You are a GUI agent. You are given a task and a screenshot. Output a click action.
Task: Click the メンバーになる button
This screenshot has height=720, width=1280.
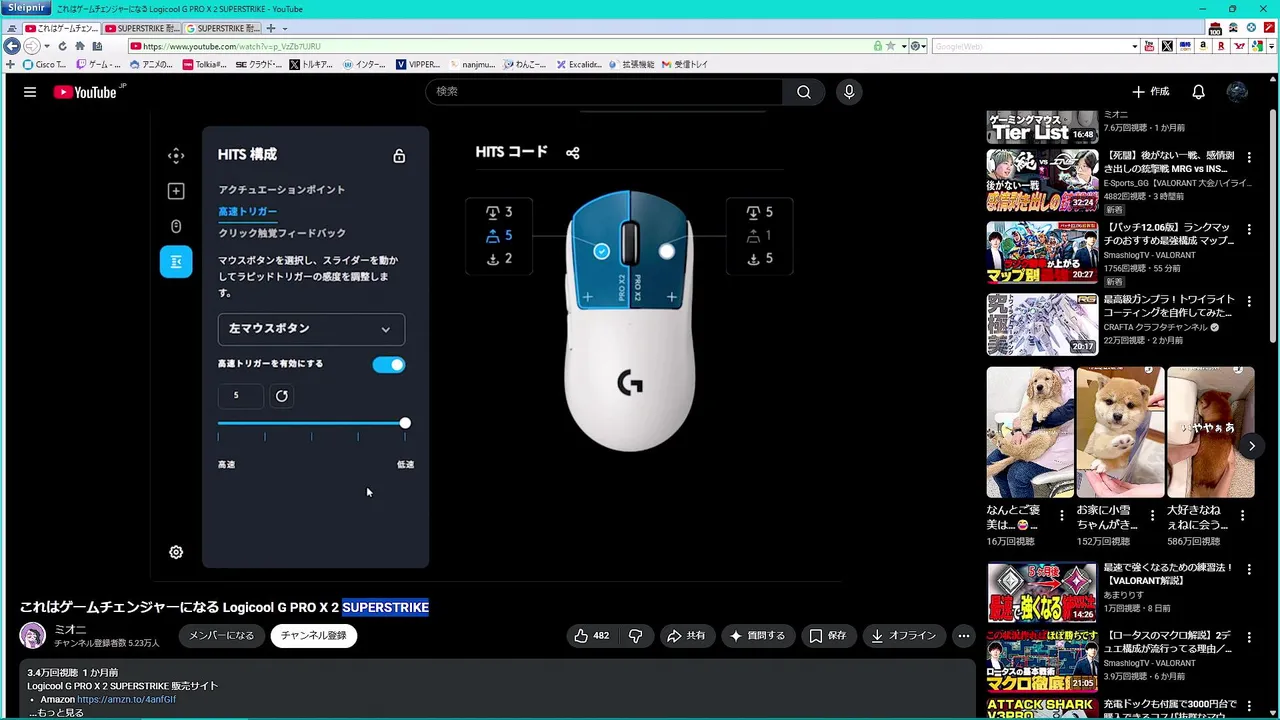[222, 635]
